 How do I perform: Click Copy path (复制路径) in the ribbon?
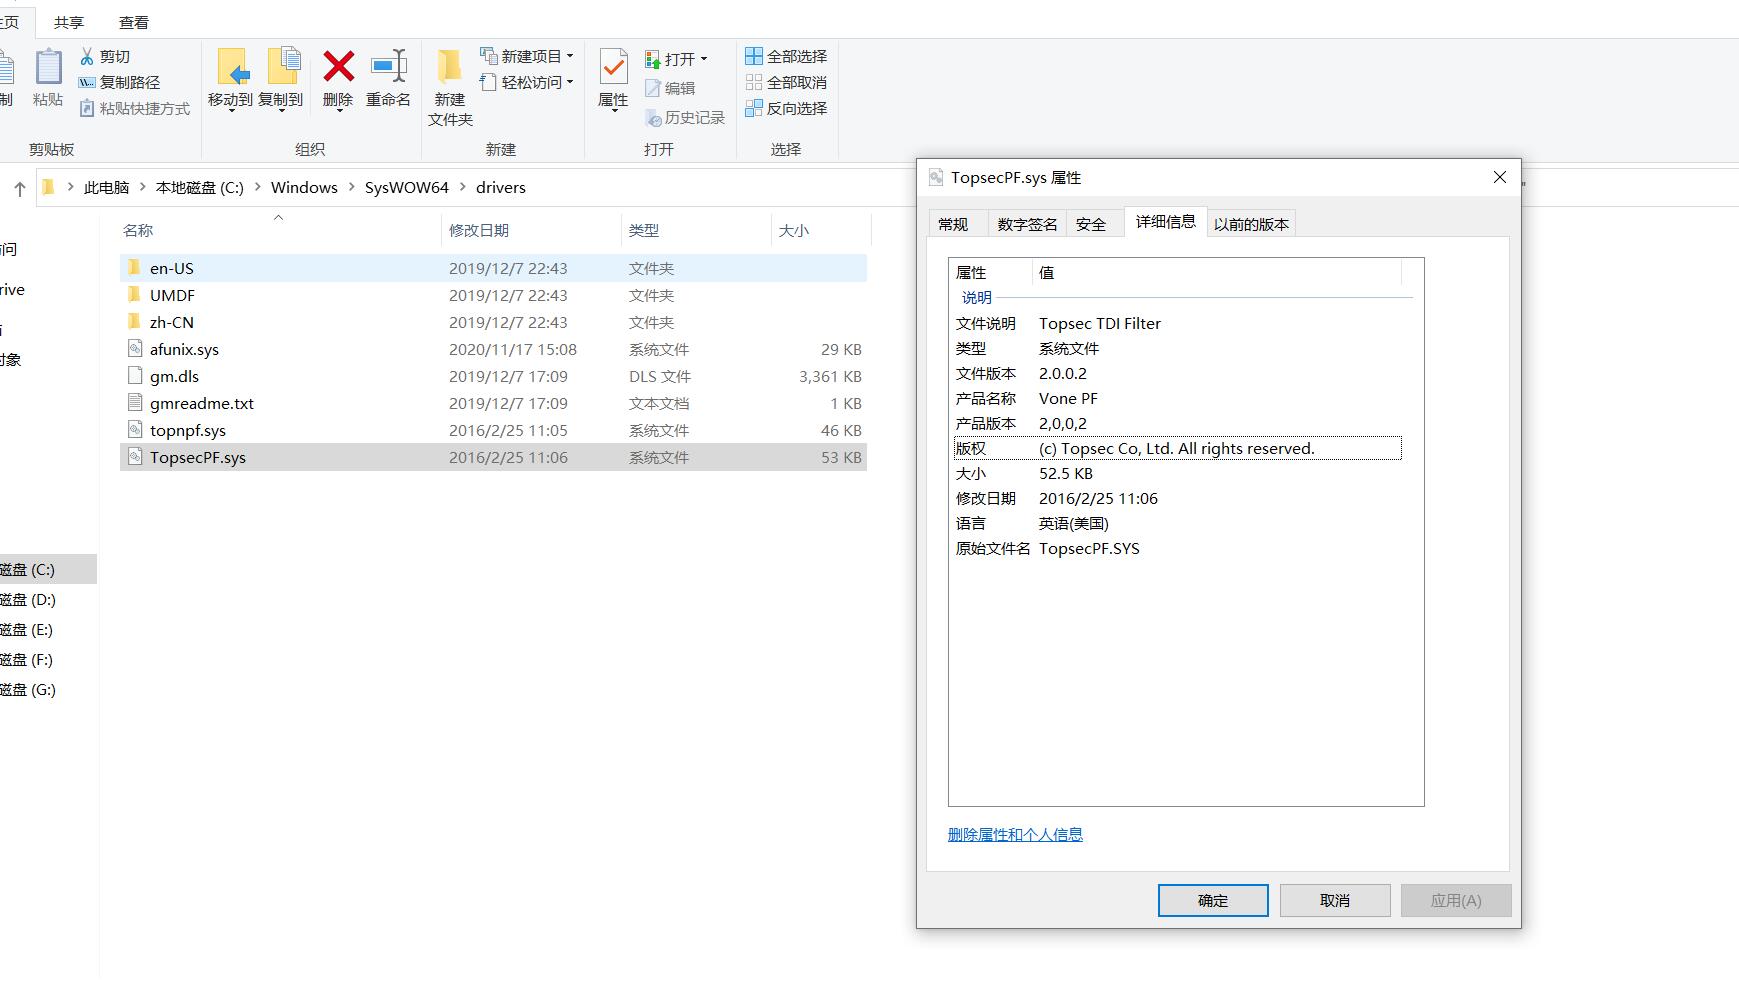pos(119,83)
